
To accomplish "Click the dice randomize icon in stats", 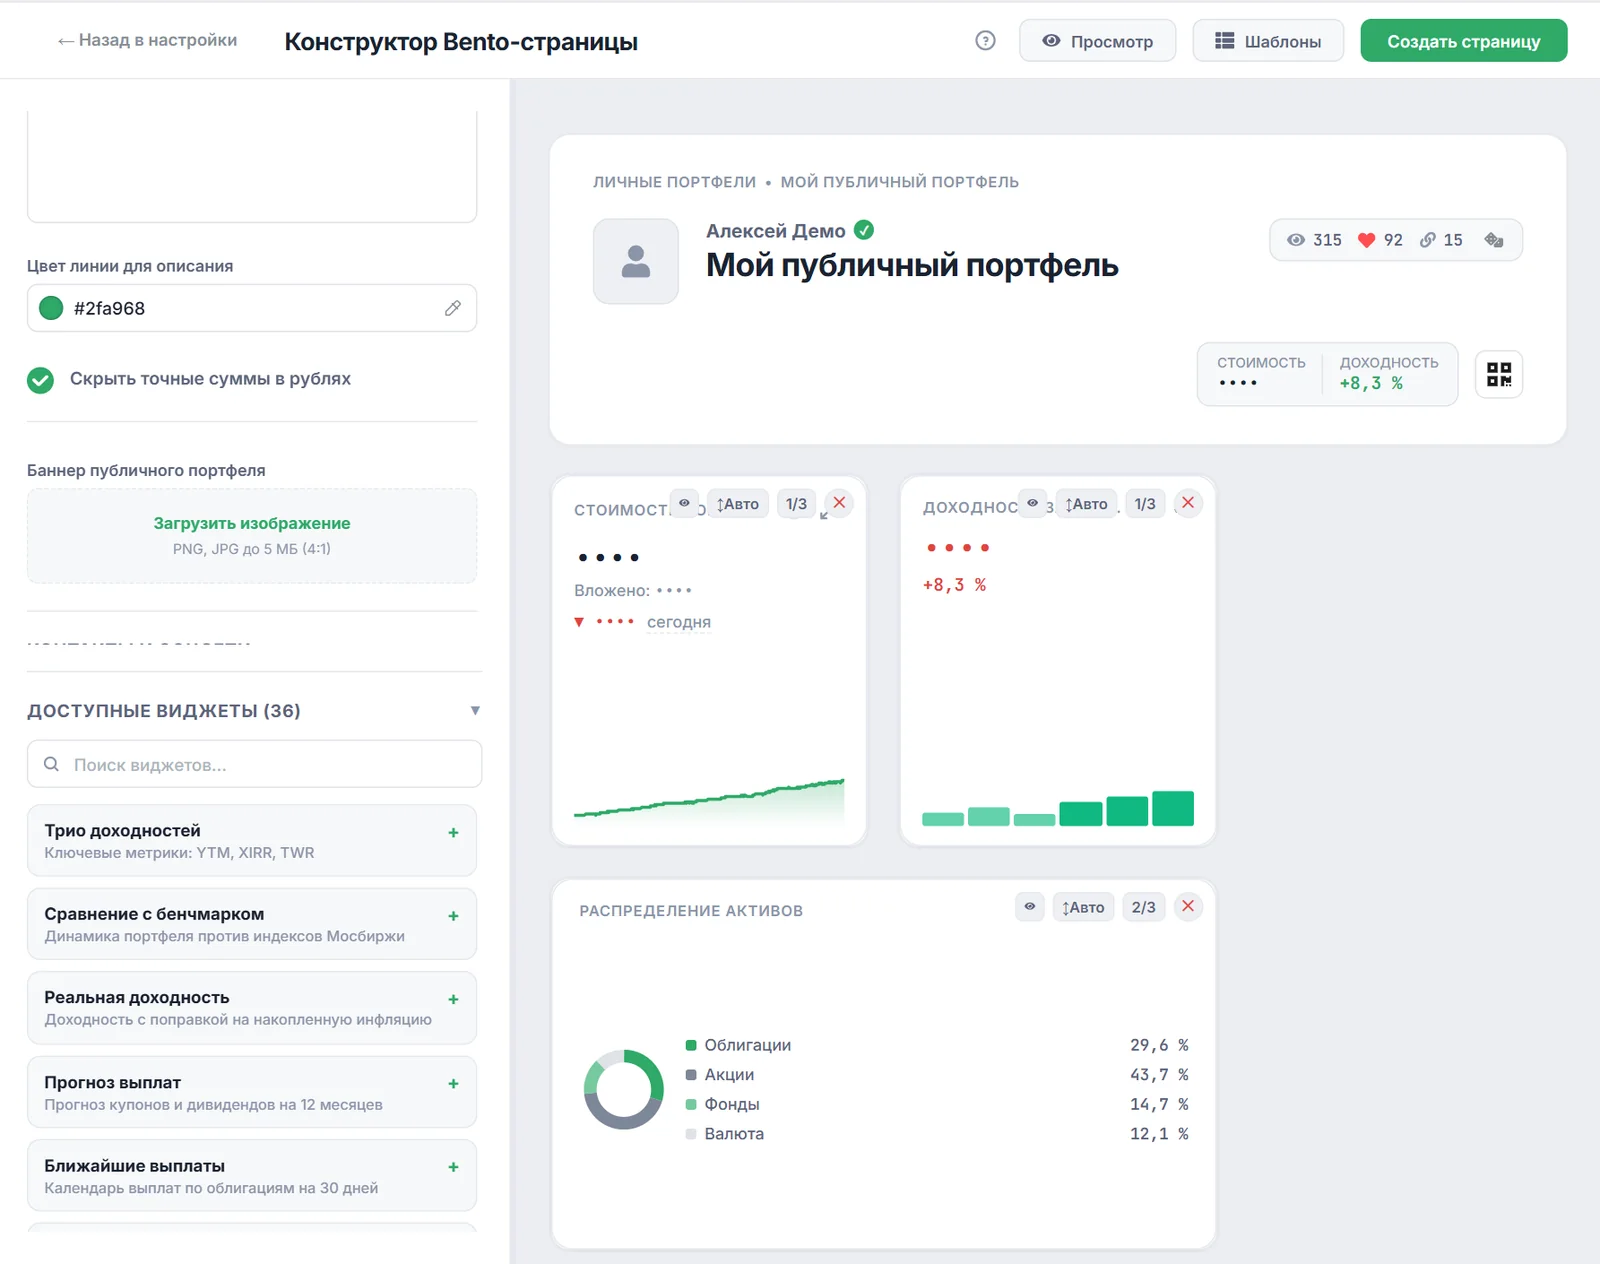I will 1494,240.
